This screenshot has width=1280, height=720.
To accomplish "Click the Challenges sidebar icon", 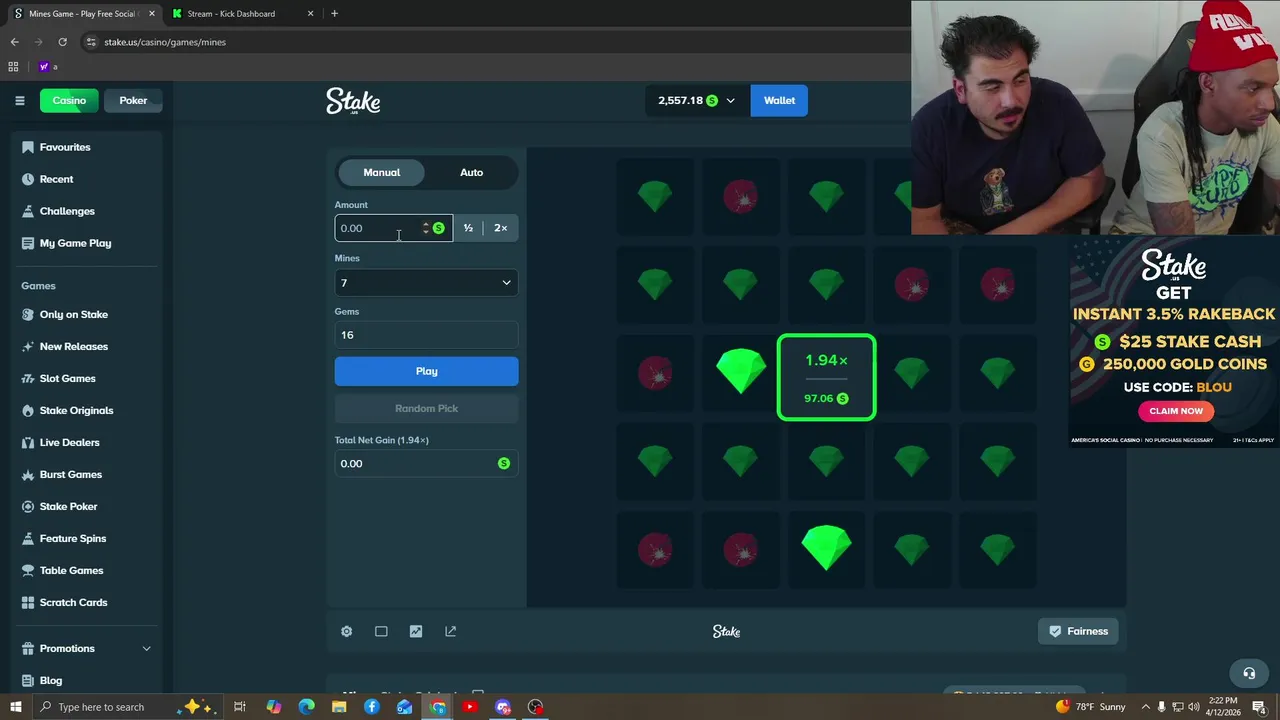I will 28,211.
